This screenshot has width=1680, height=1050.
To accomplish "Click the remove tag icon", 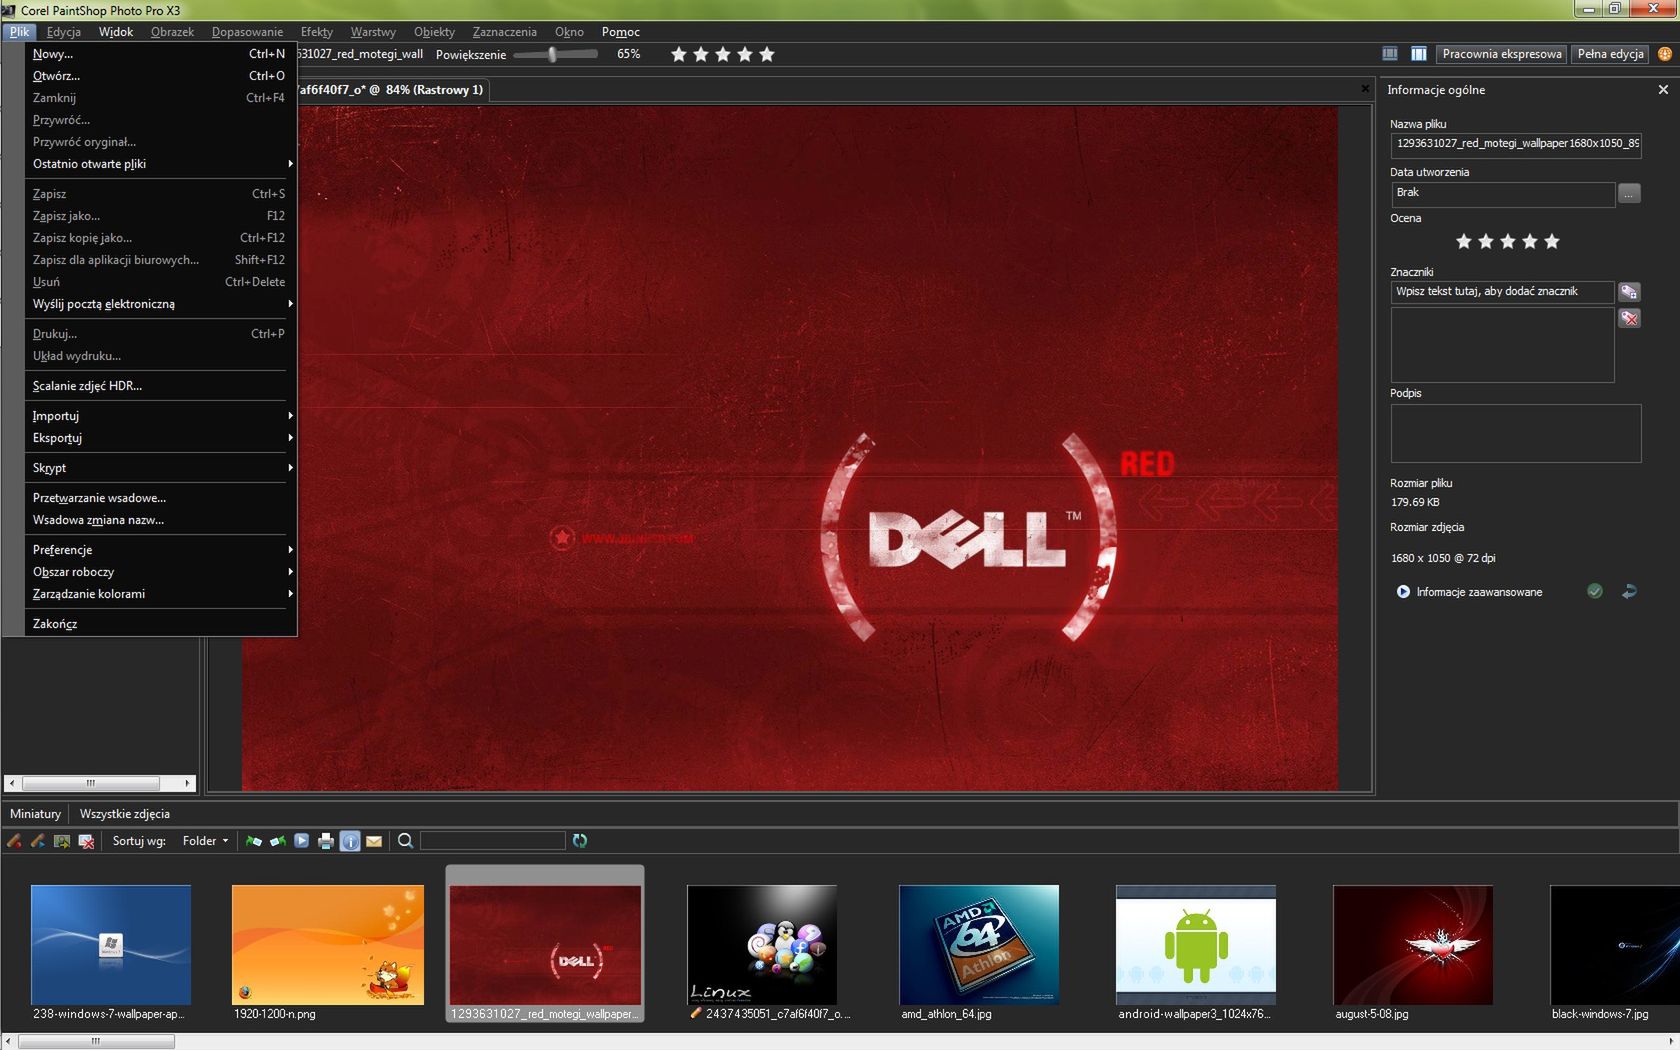I will pyautogui.click(x=1629, y=318).
